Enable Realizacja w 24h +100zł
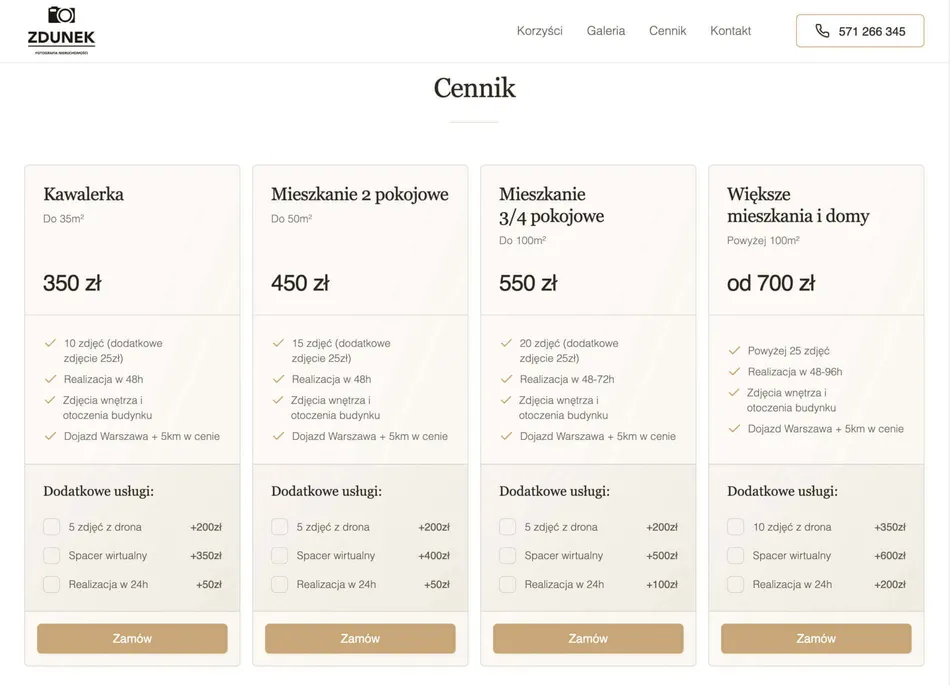The image size is (950, 685). click(x=508, y=585)
